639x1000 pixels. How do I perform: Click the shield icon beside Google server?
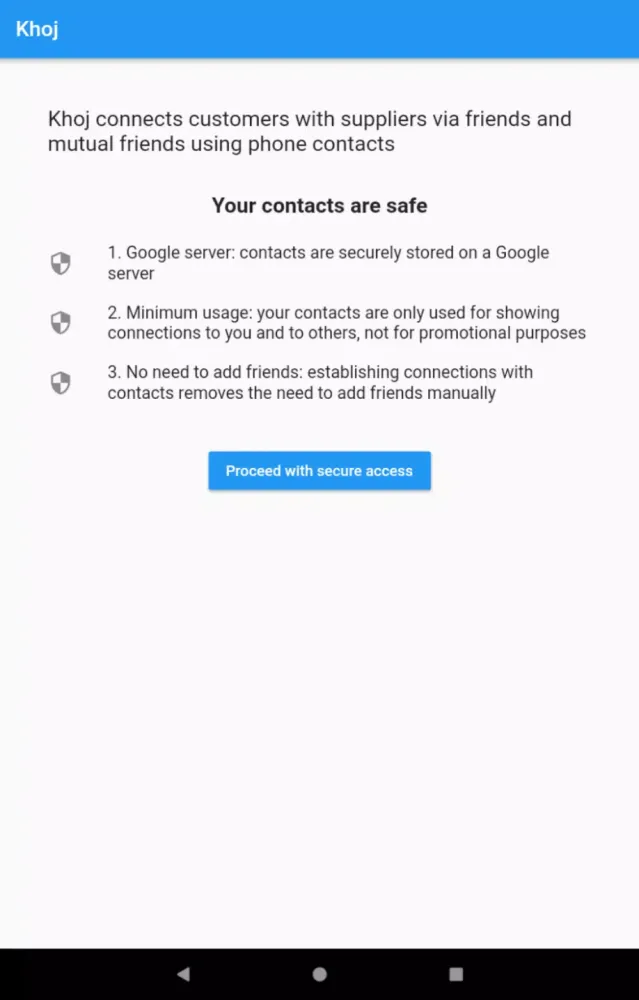pyautogui.click(x=61, y=263)
